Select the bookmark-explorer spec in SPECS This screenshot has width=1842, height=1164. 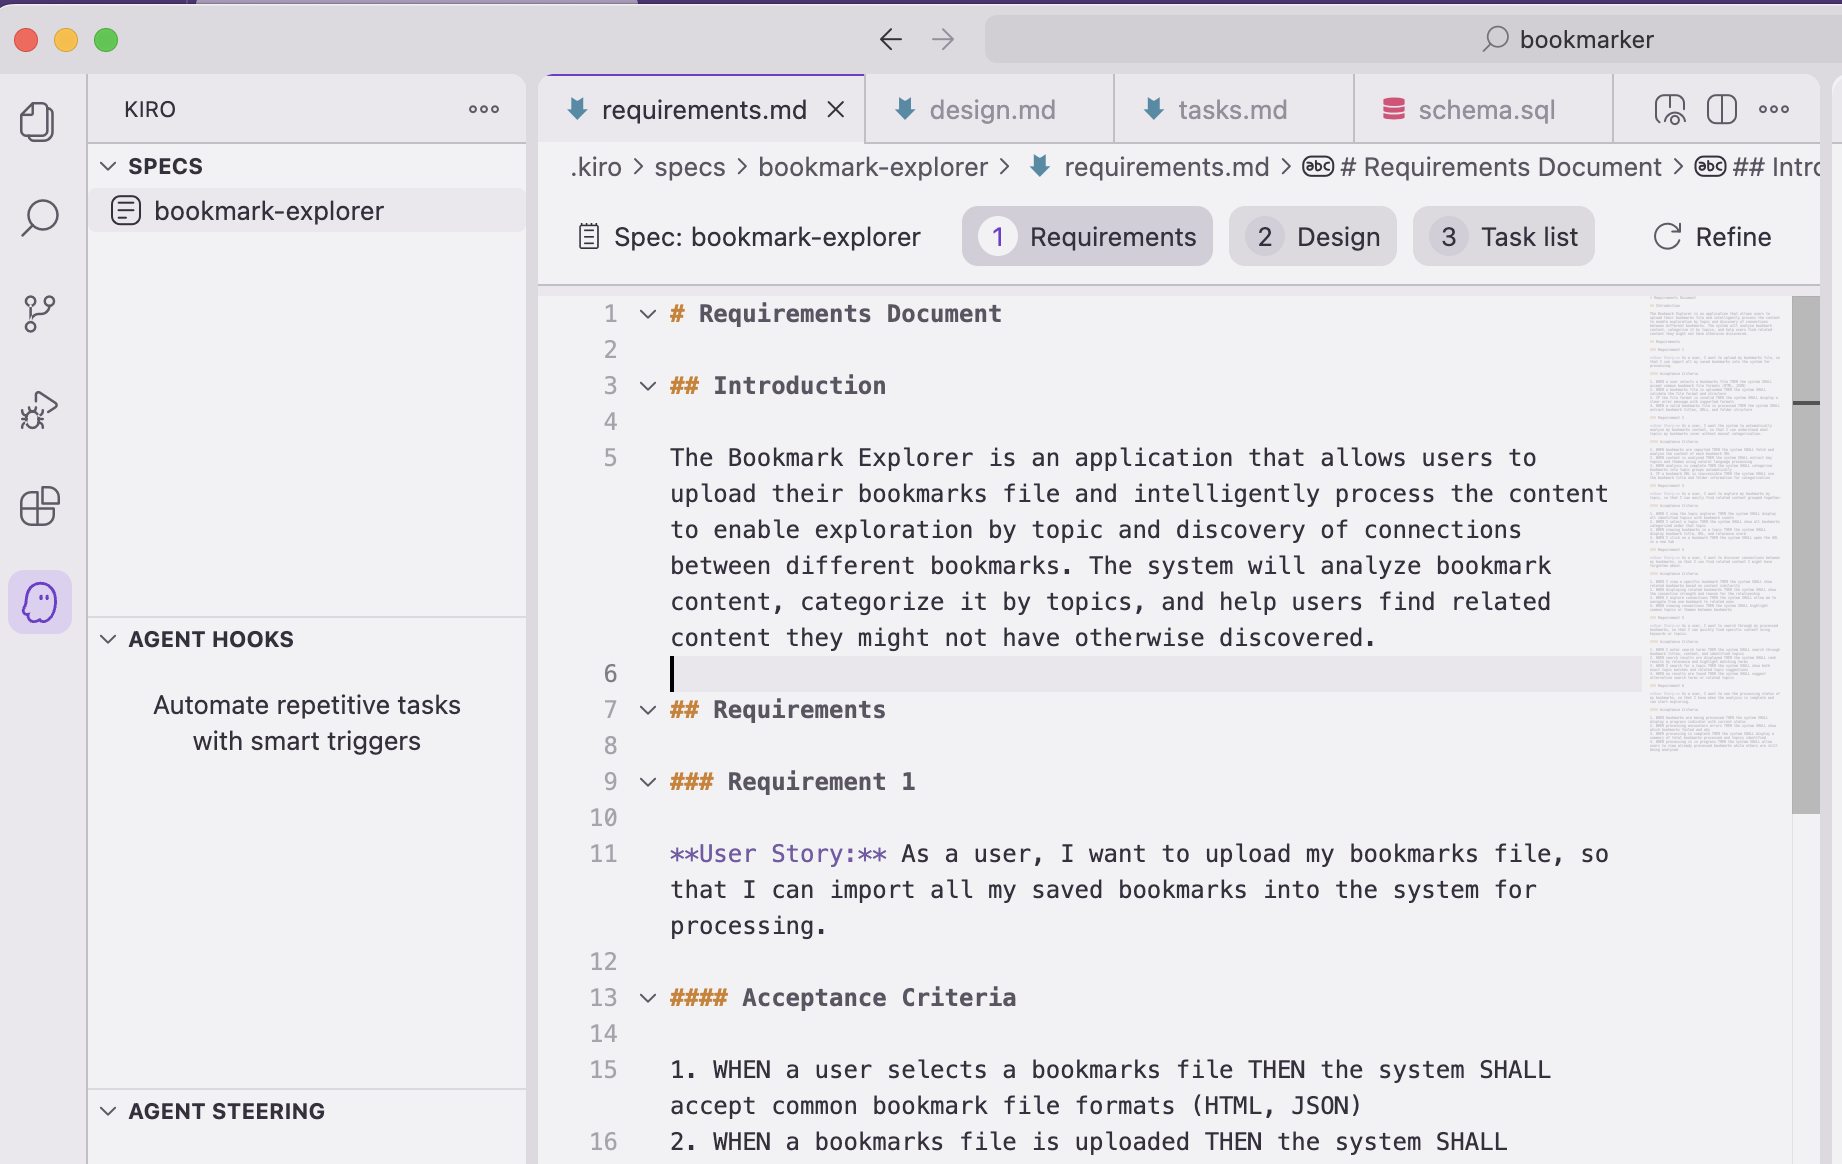[307, 211]
